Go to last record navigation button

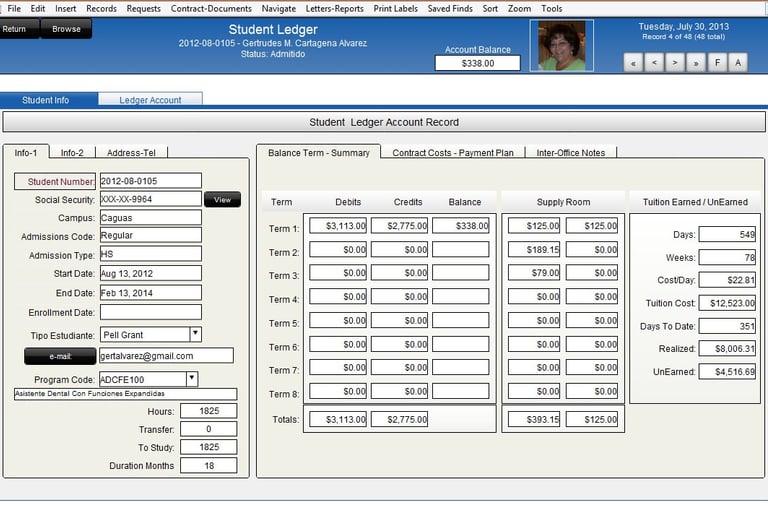click(x=696, y=63)
